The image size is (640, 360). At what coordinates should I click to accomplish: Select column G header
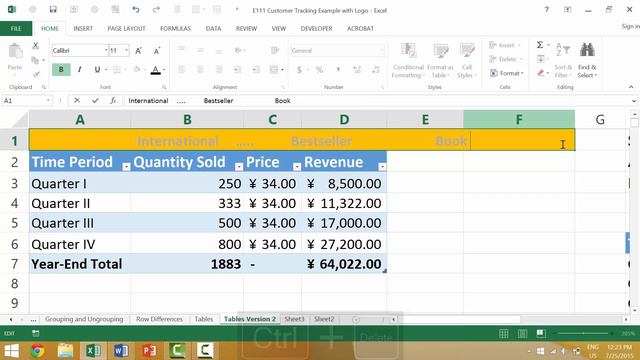pos(600,120)
